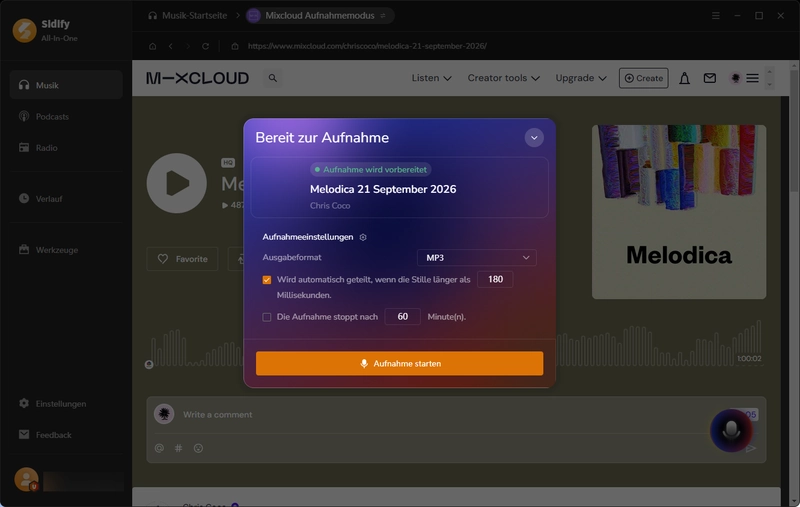The width and height of the screenshot is (800, 507).
Task: Play the Mixcloud show with large play button
Action: 177,183
